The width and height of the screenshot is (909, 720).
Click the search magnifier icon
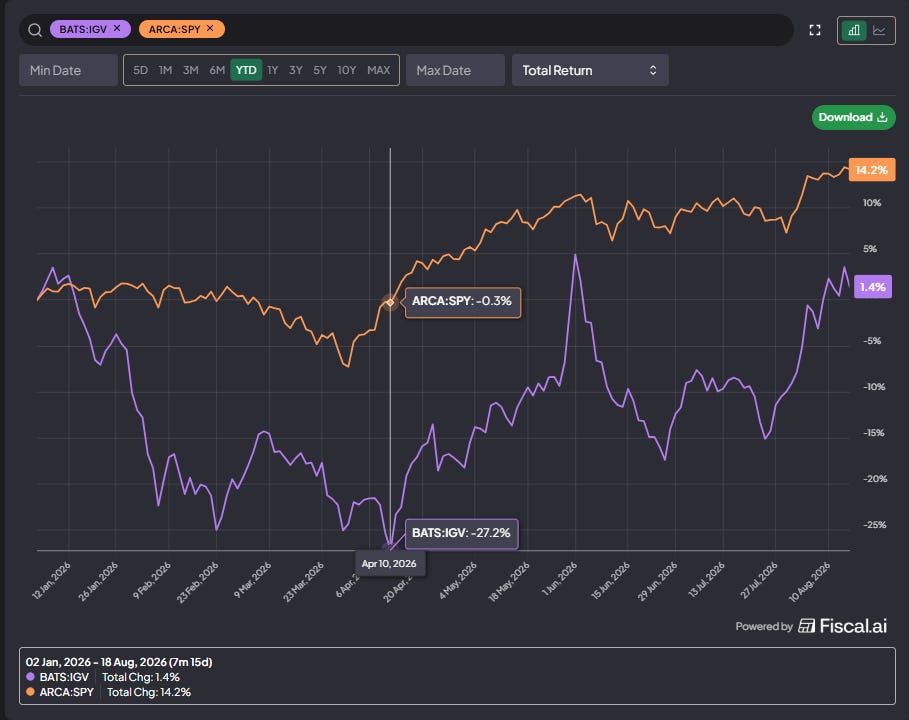35,30
